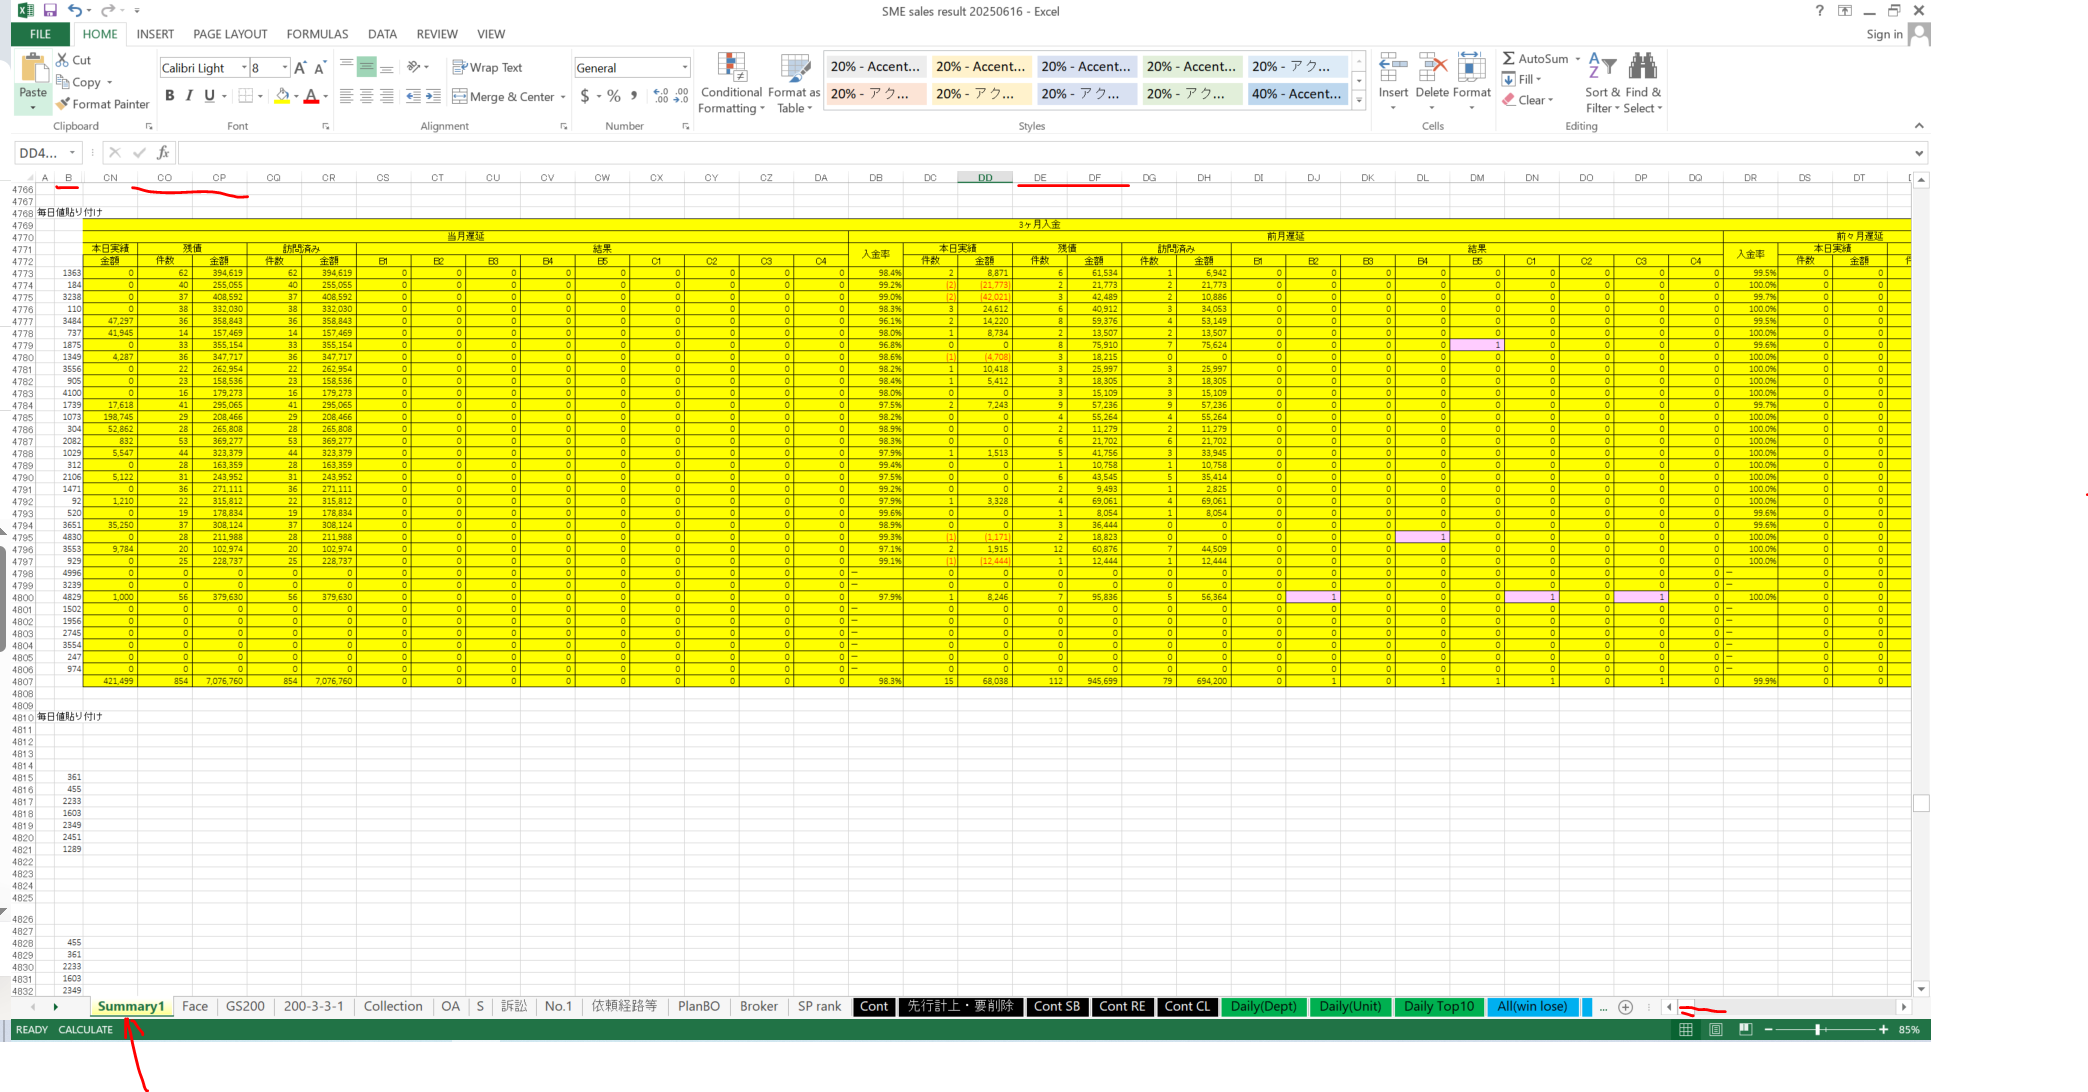Increase decimal places
2088x1092 pixels.
click(x=661, y=96)
